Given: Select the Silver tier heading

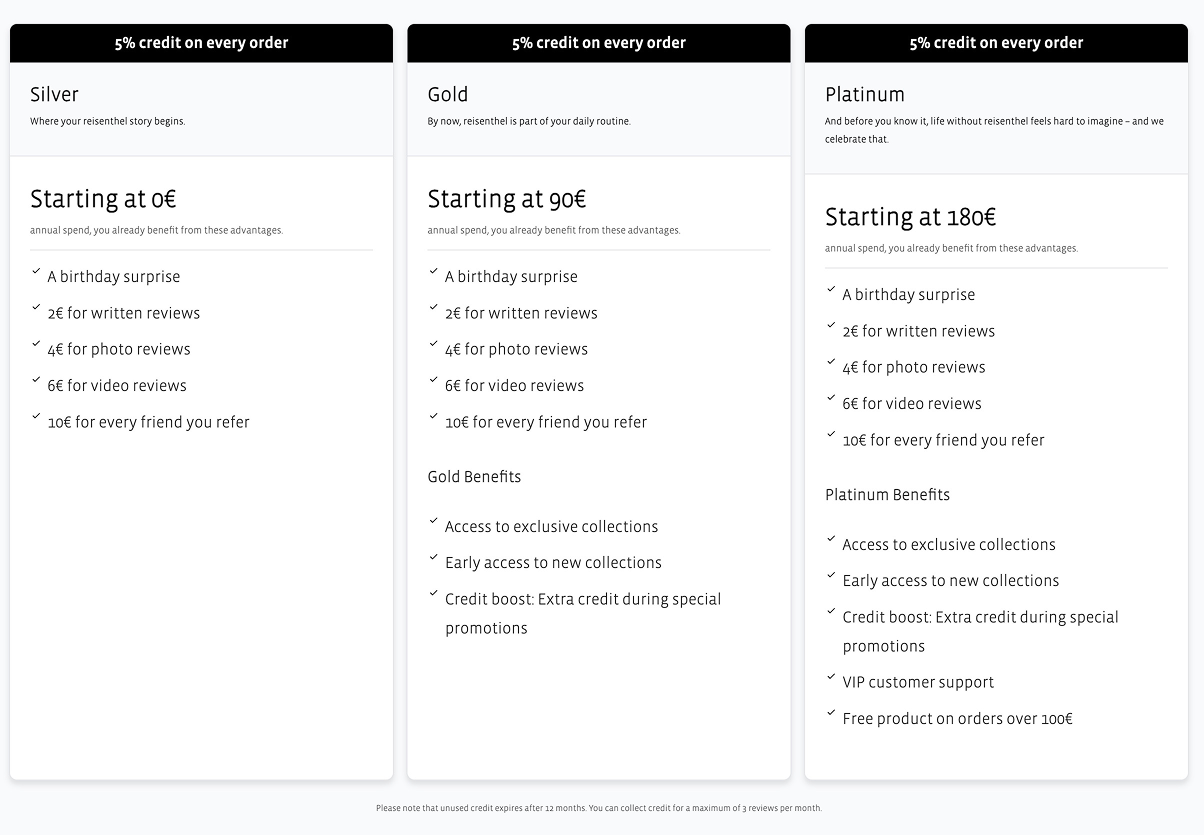Looking at the screenshot, I should coord(54,95).
